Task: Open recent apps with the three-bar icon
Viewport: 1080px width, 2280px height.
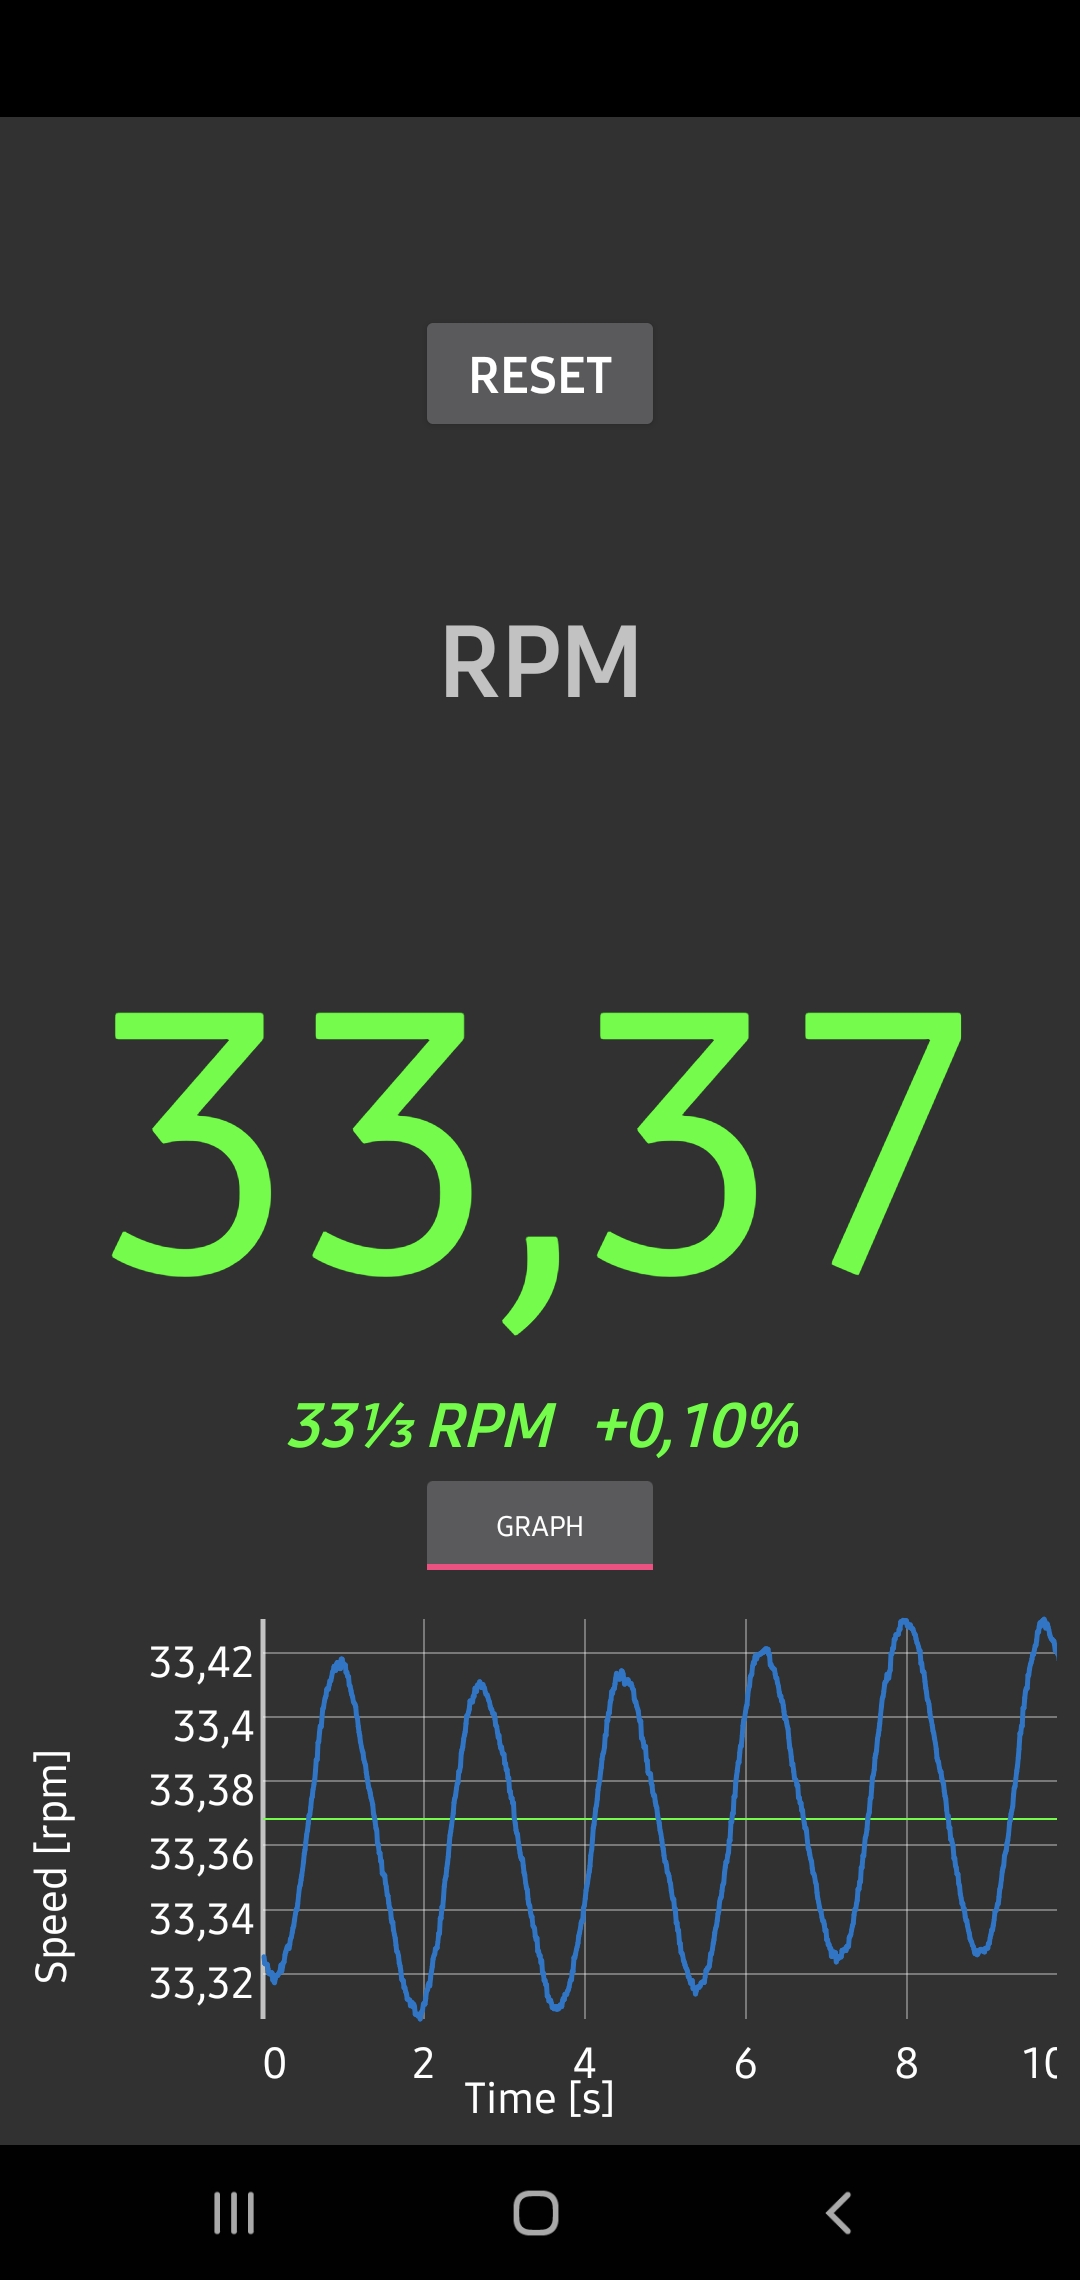Action: [x=234, y=2212]
